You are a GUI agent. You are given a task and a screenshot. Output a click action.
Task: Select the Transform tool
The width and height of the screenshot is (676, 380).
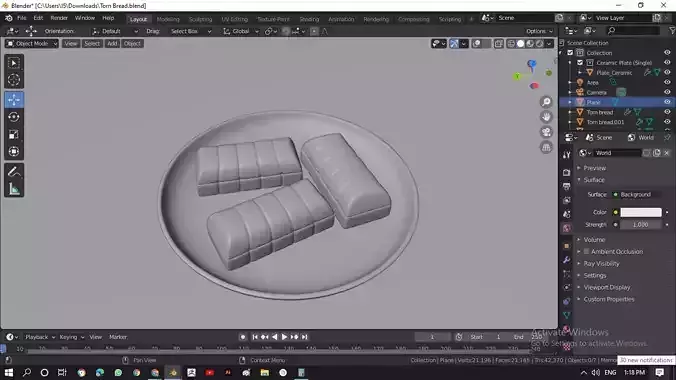14,151
